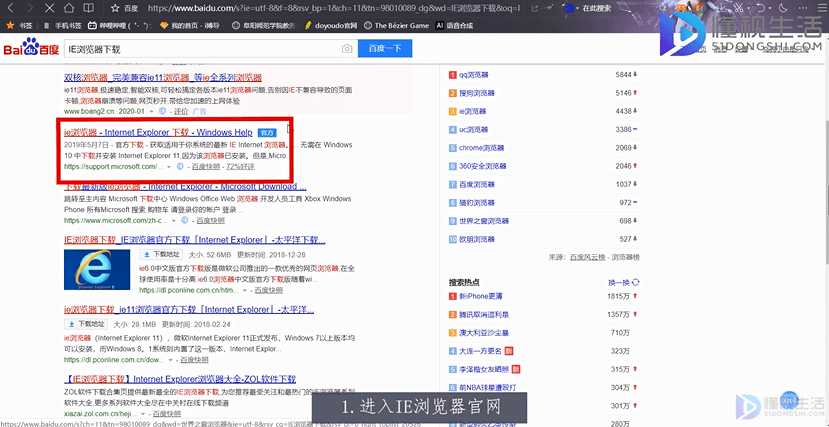Click the Internet Explorer logo thumbnail
Viewport: 829px width, 427px height.
(97, 270)
